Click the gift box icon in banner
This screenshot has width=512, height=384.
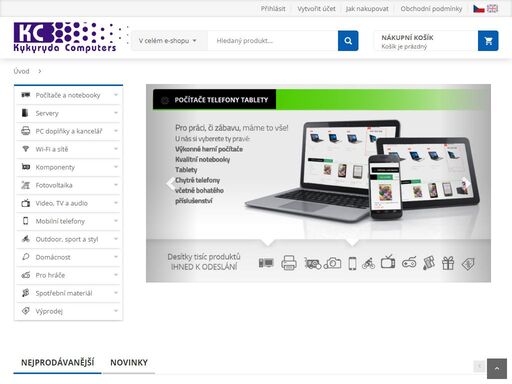coord(448,263)
